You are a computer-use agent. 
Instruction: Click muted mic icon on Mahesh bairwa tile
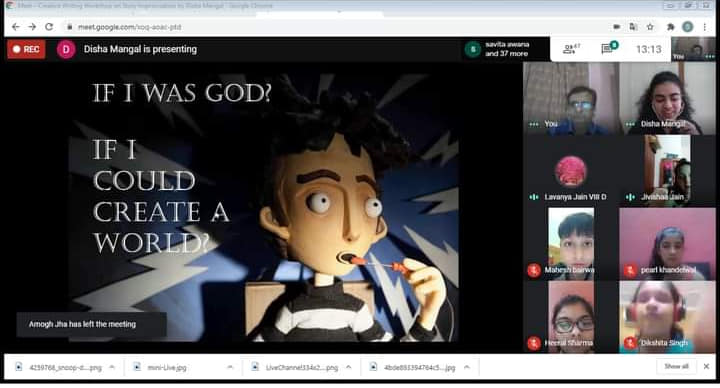pos(534,270)
